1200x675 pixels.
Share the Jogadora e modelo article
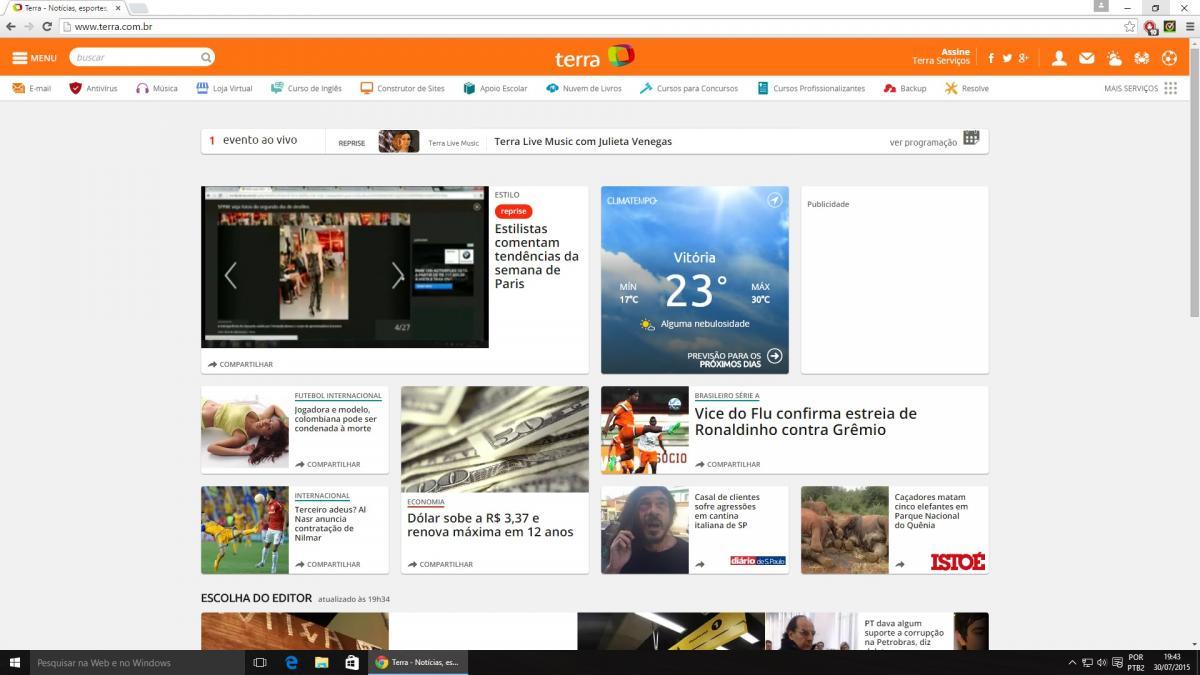click(x=328, y=464)
